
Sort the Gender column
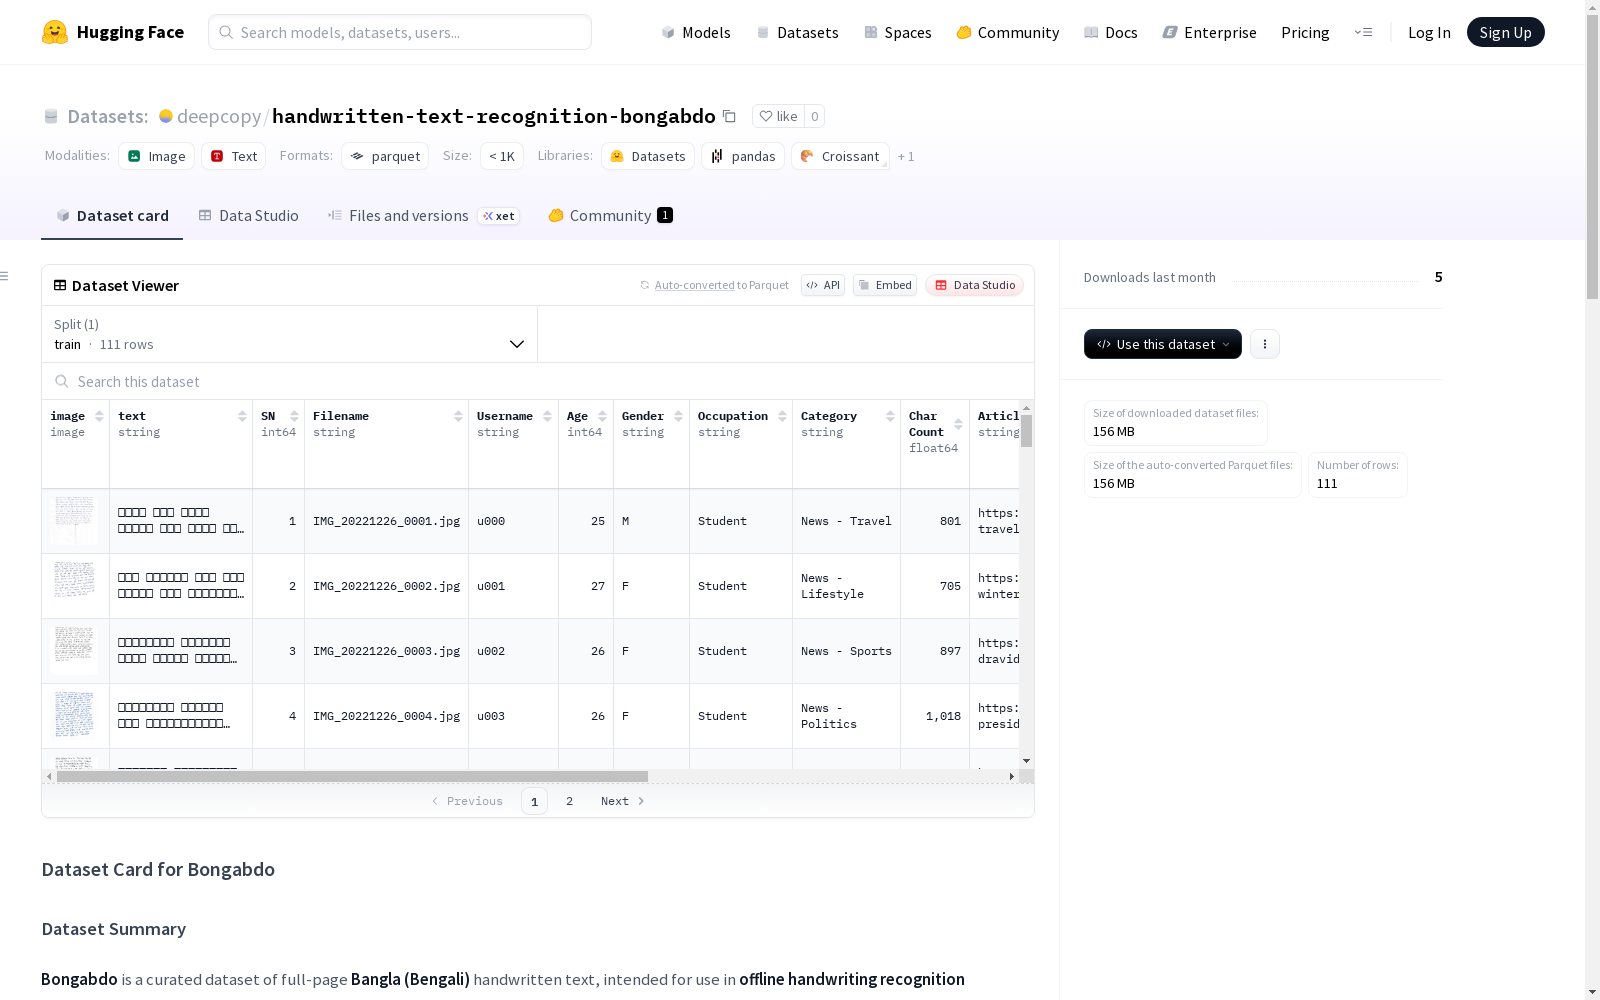pos(678,416)
